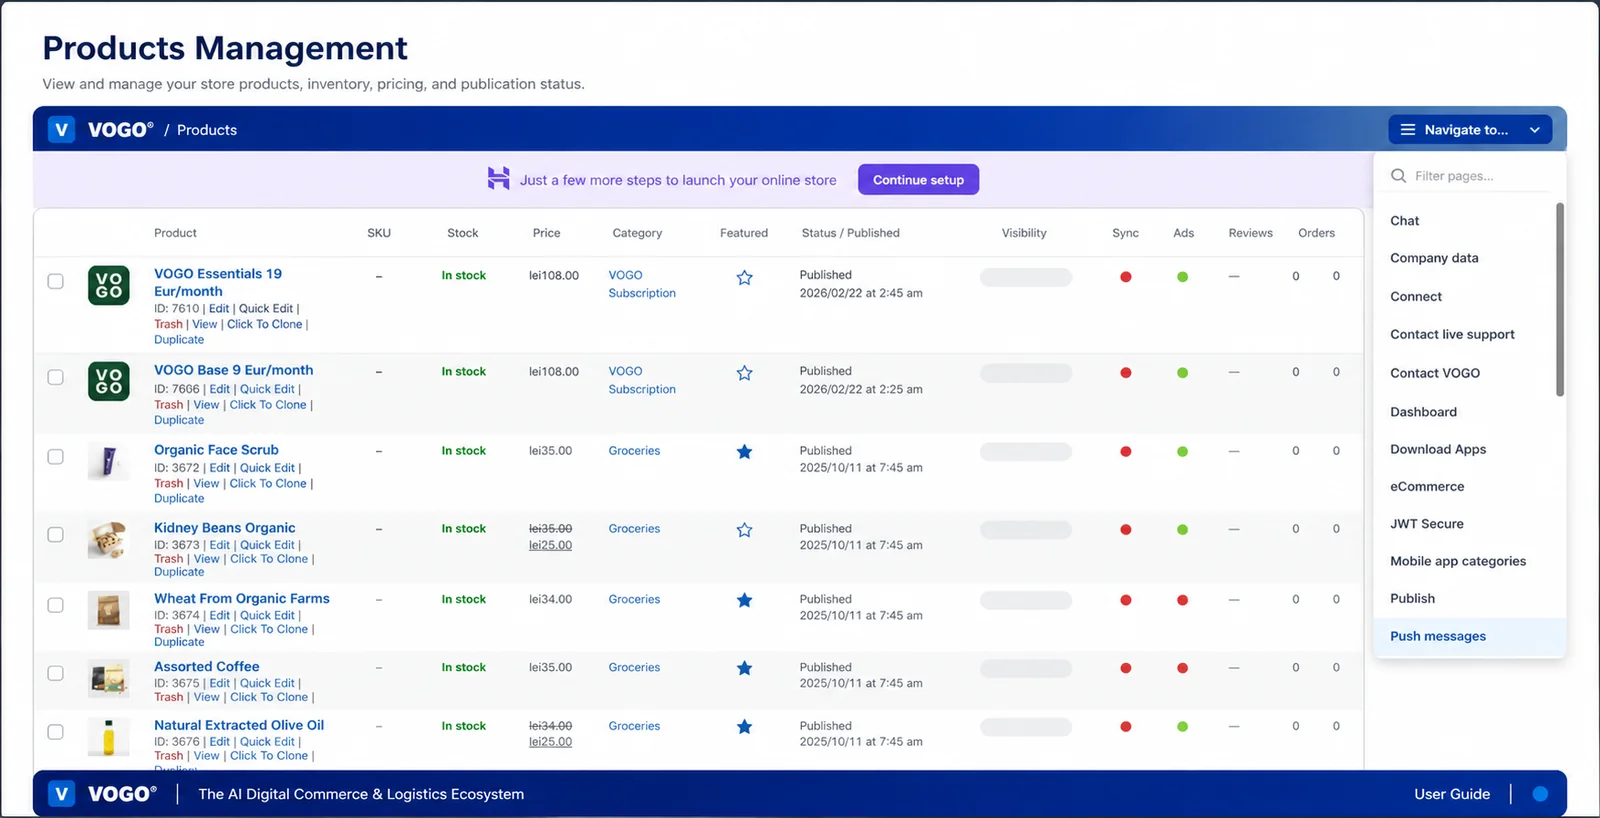The width and height of the screenshot is (1600, 818).
Task: Select checkbox for Organic Face Scrub
Action: [x=56, y=457]
